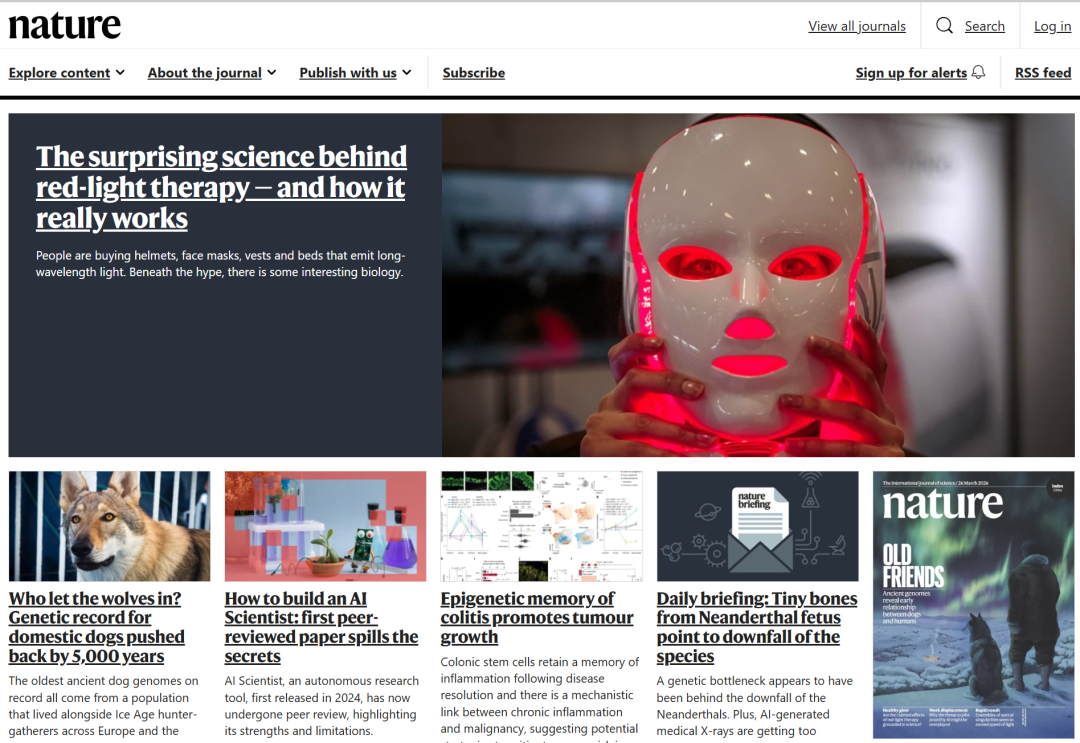This screenshot has height=743, width=1080.
Task: Expand the About the journal chevron
Action: [x=272, y=72]
